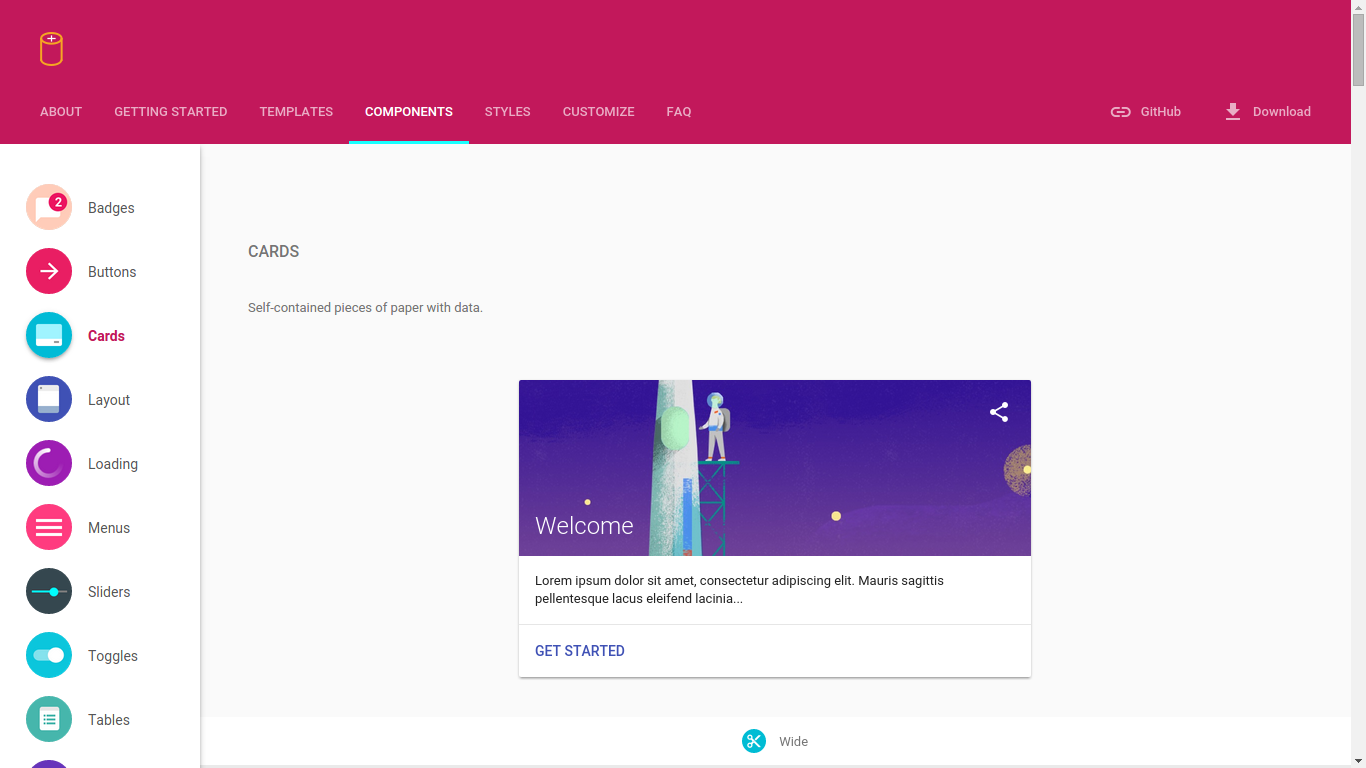This screenshot has width=1366, height=768.
Task: Click the Wide toggle below the card
Action: (x=793, y=741)
